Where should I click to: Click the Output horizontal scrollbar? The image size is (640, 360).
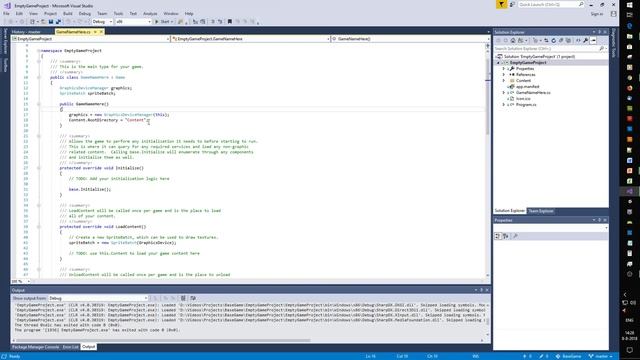163,340
